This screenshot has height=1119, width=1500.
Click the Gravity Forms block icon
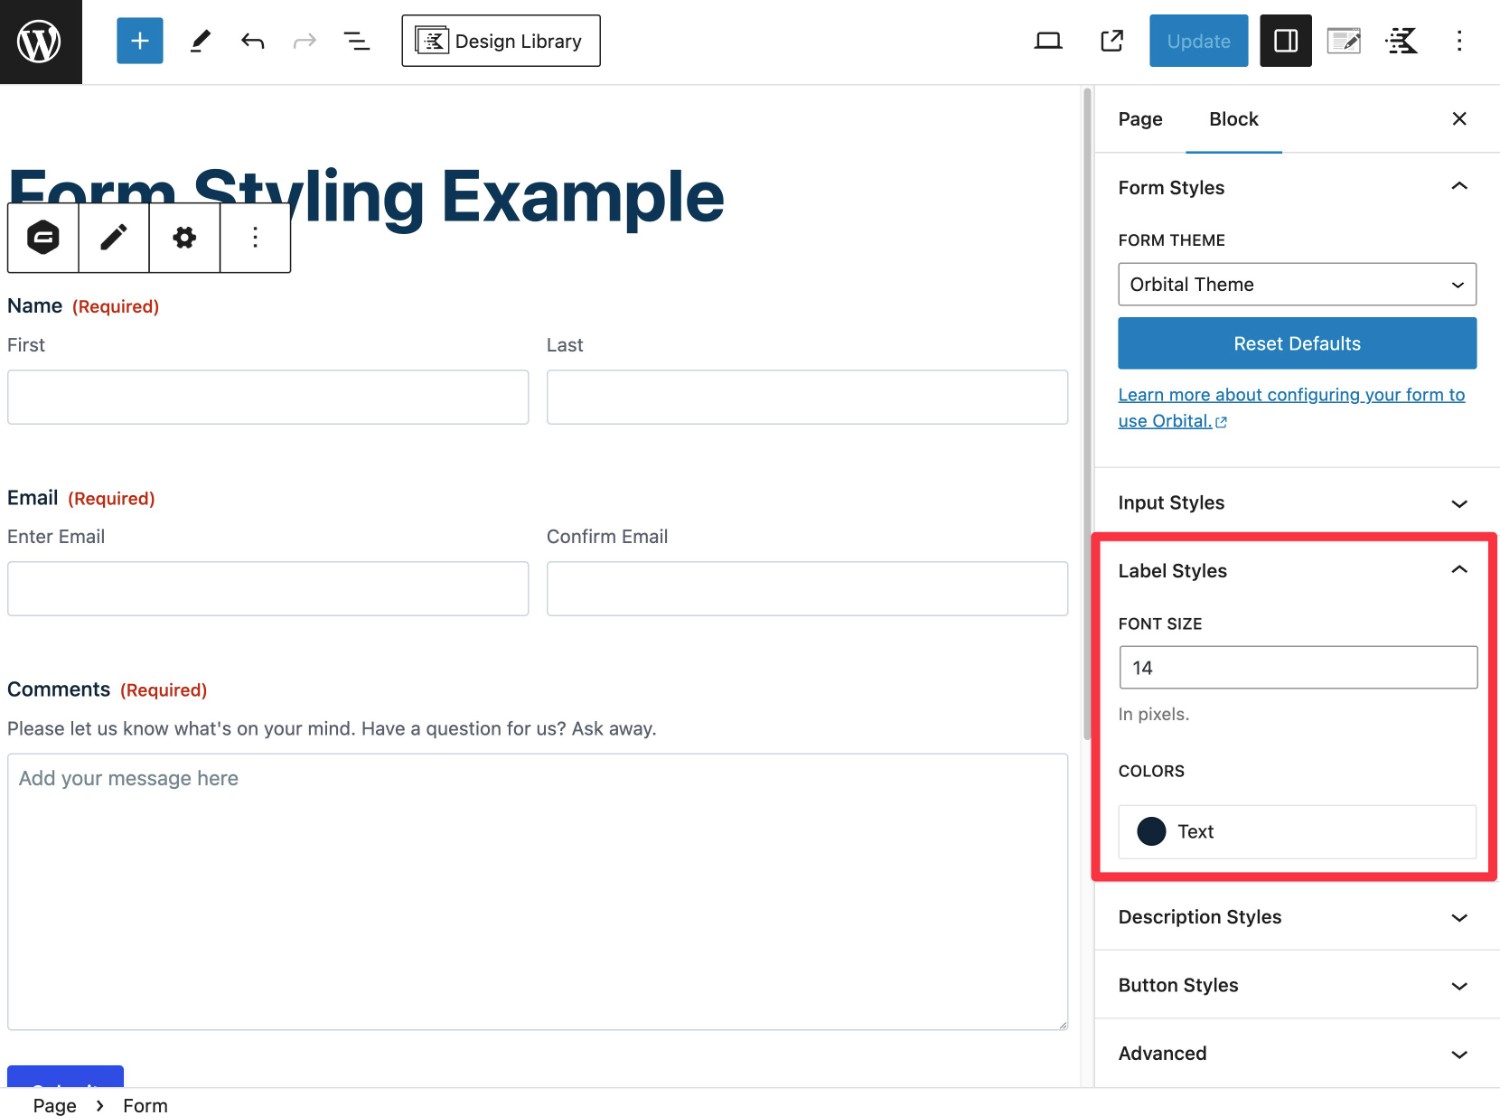[x=43, y=237]
